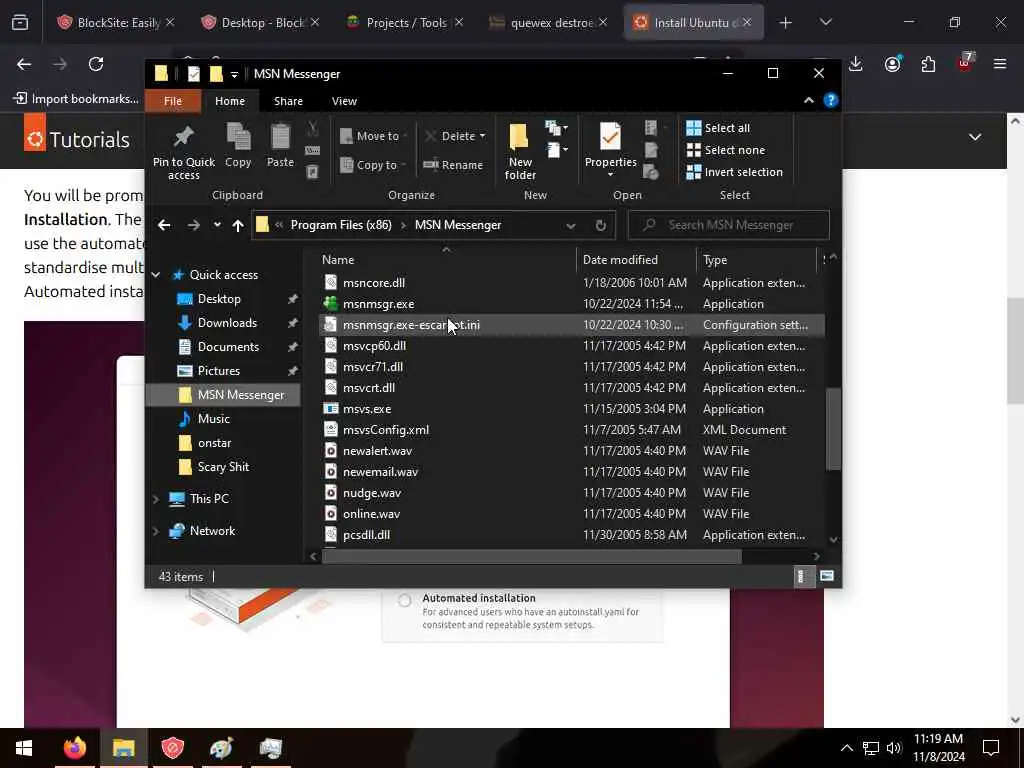Click the Paste ribbon icon
This screenshot has width=1024, height=768.
pyautogui.click(x=280, y=145)
